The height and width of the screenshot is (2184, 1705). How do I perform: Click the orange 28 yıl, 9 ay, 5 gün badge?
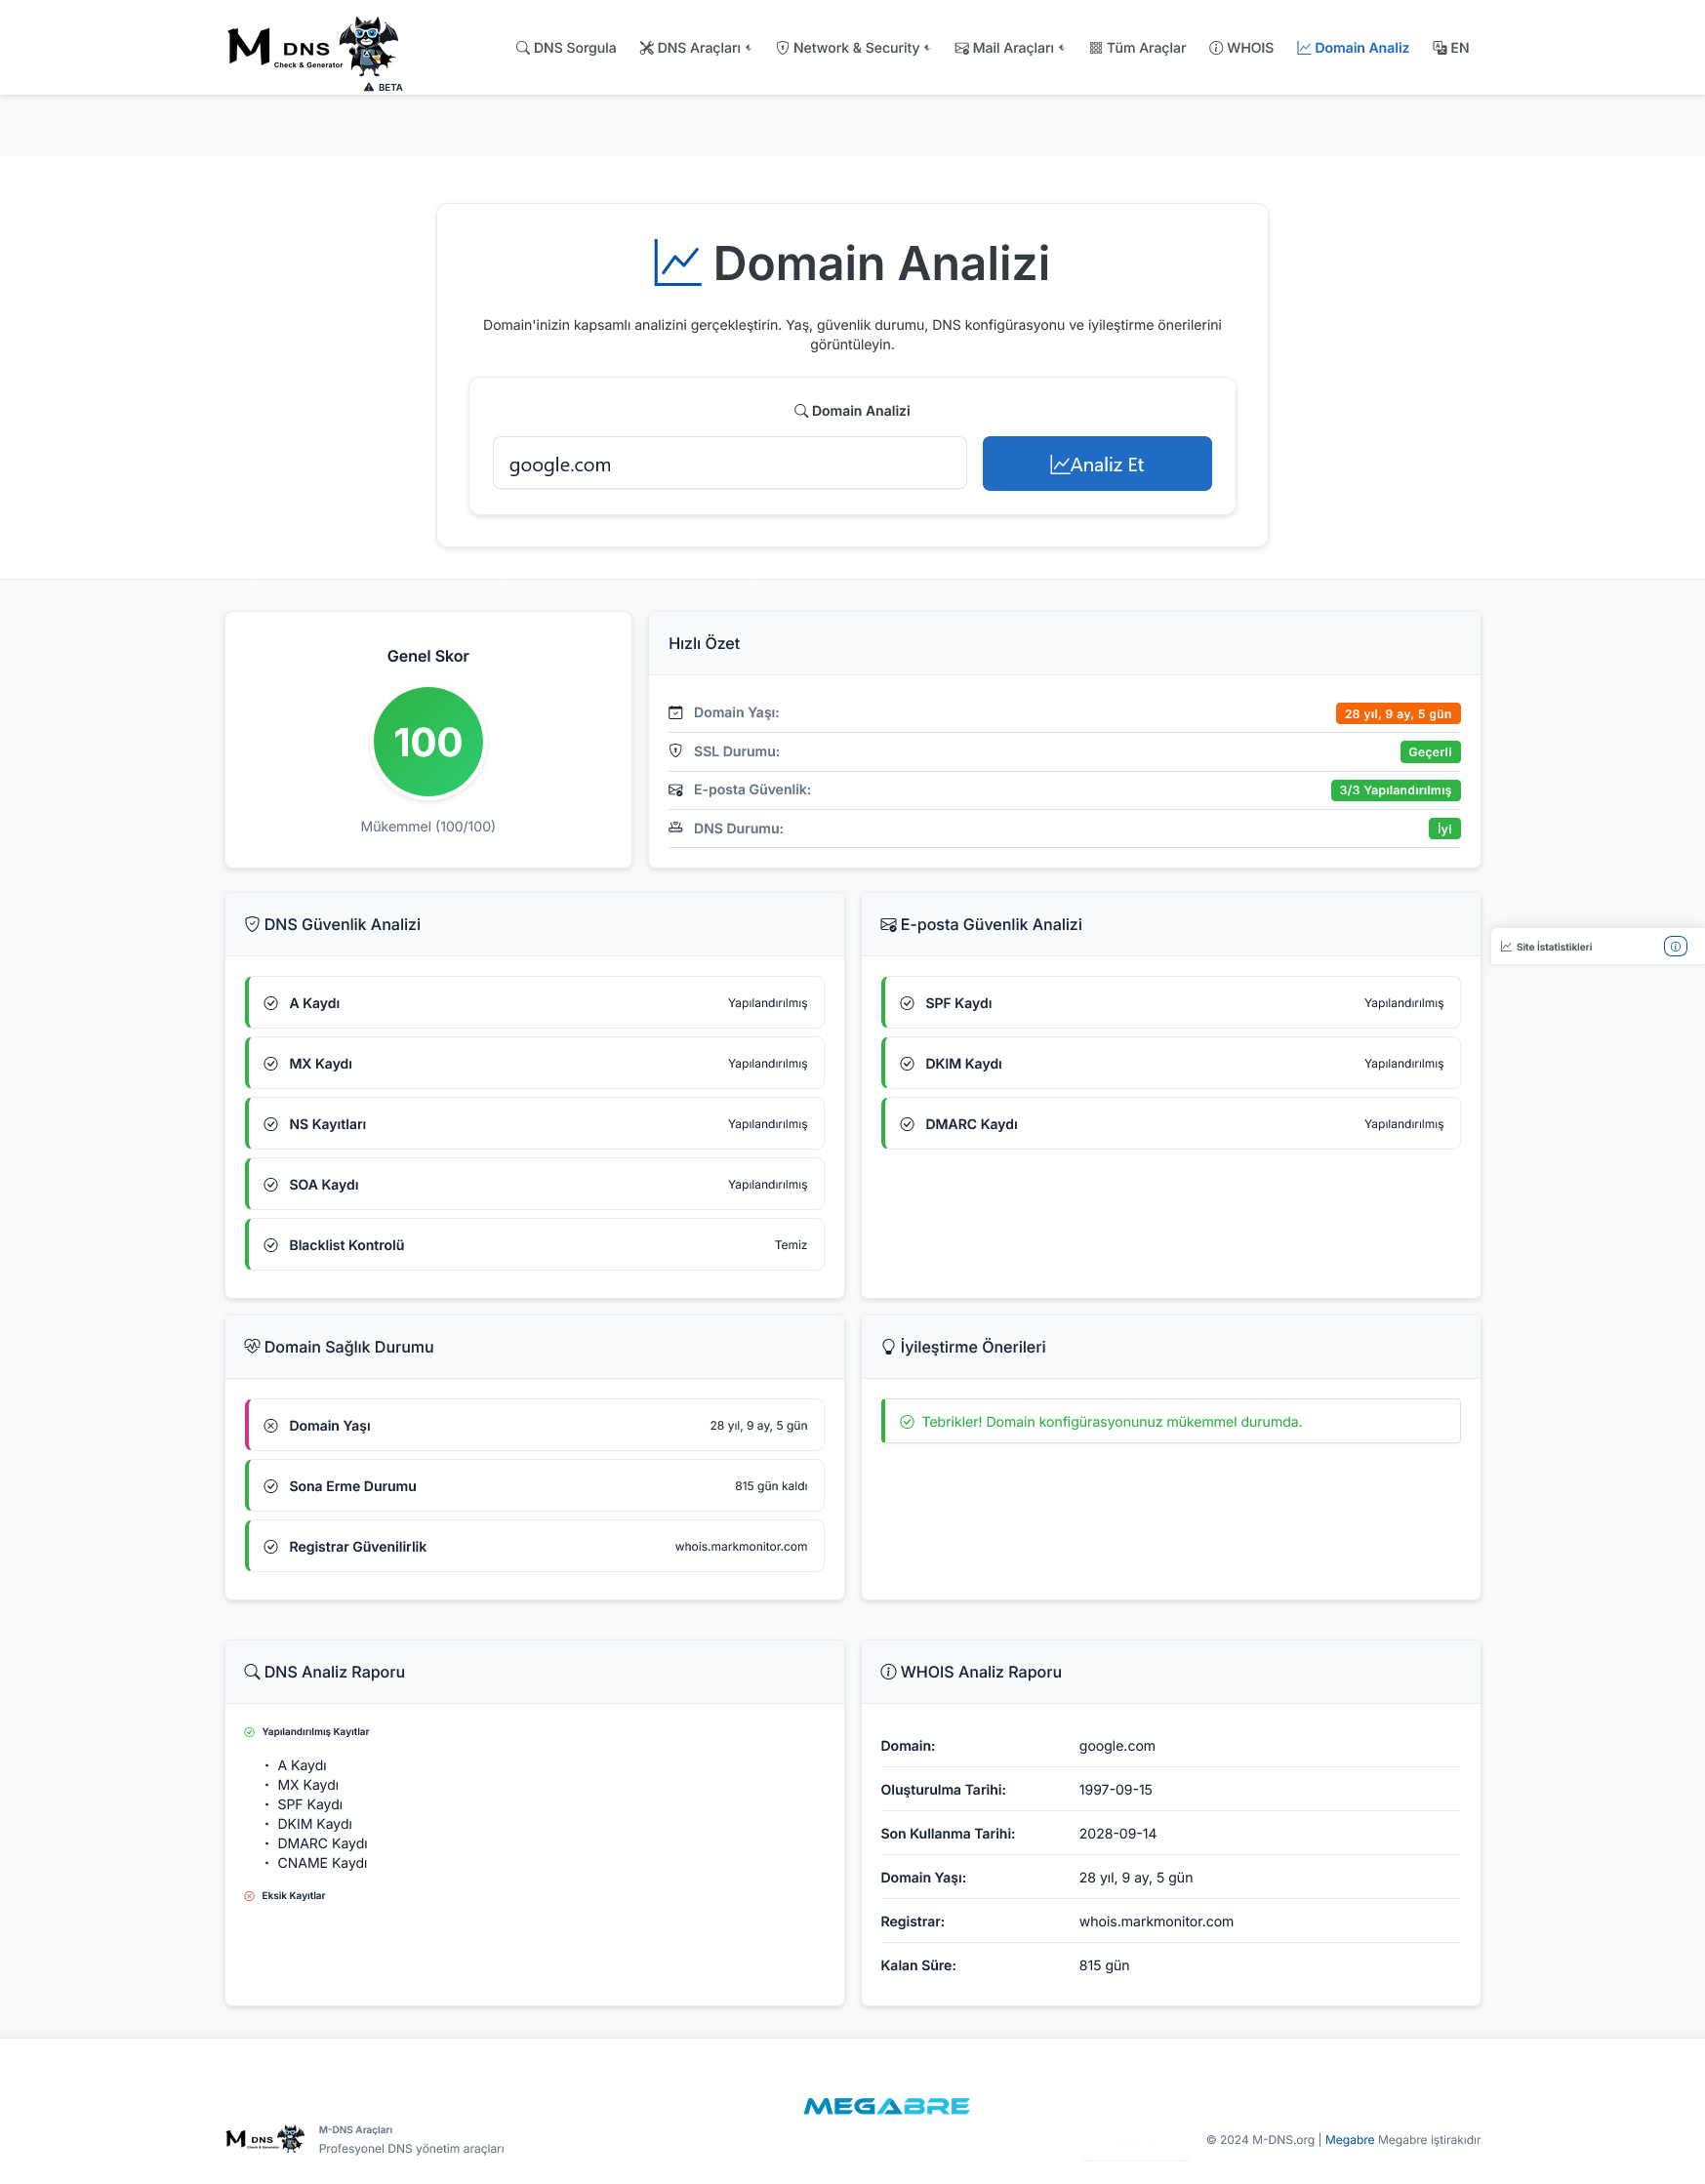(1398, 714)
